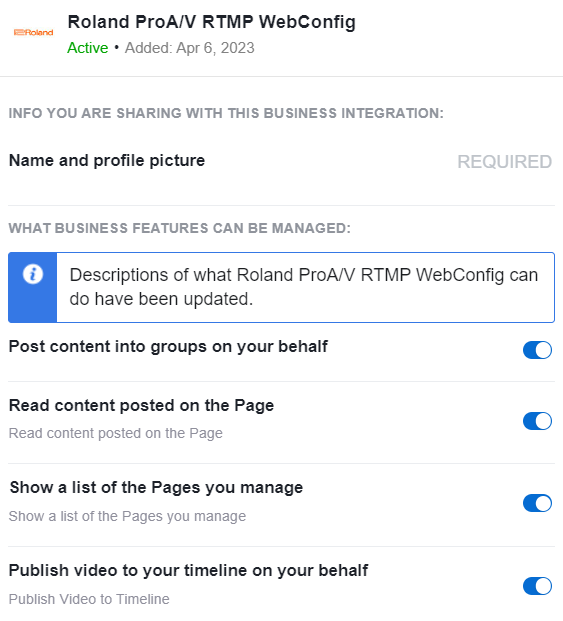Click Post content into groups label
563x621 pixels.
(168, 347)
